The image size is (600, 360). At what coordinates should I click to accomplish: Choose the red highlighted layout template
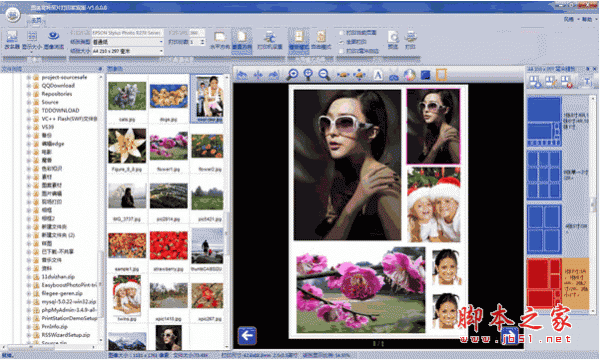(x=544, y=283)
